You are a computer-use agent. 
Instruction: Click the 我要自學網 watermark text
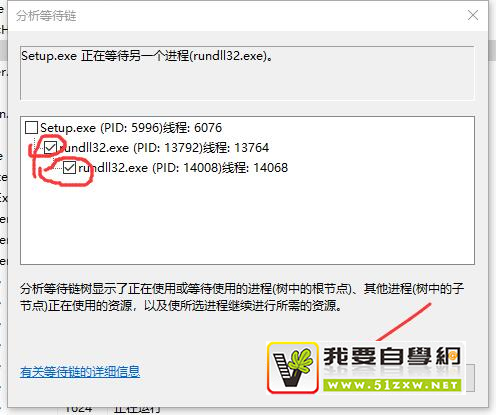[392, 357]
